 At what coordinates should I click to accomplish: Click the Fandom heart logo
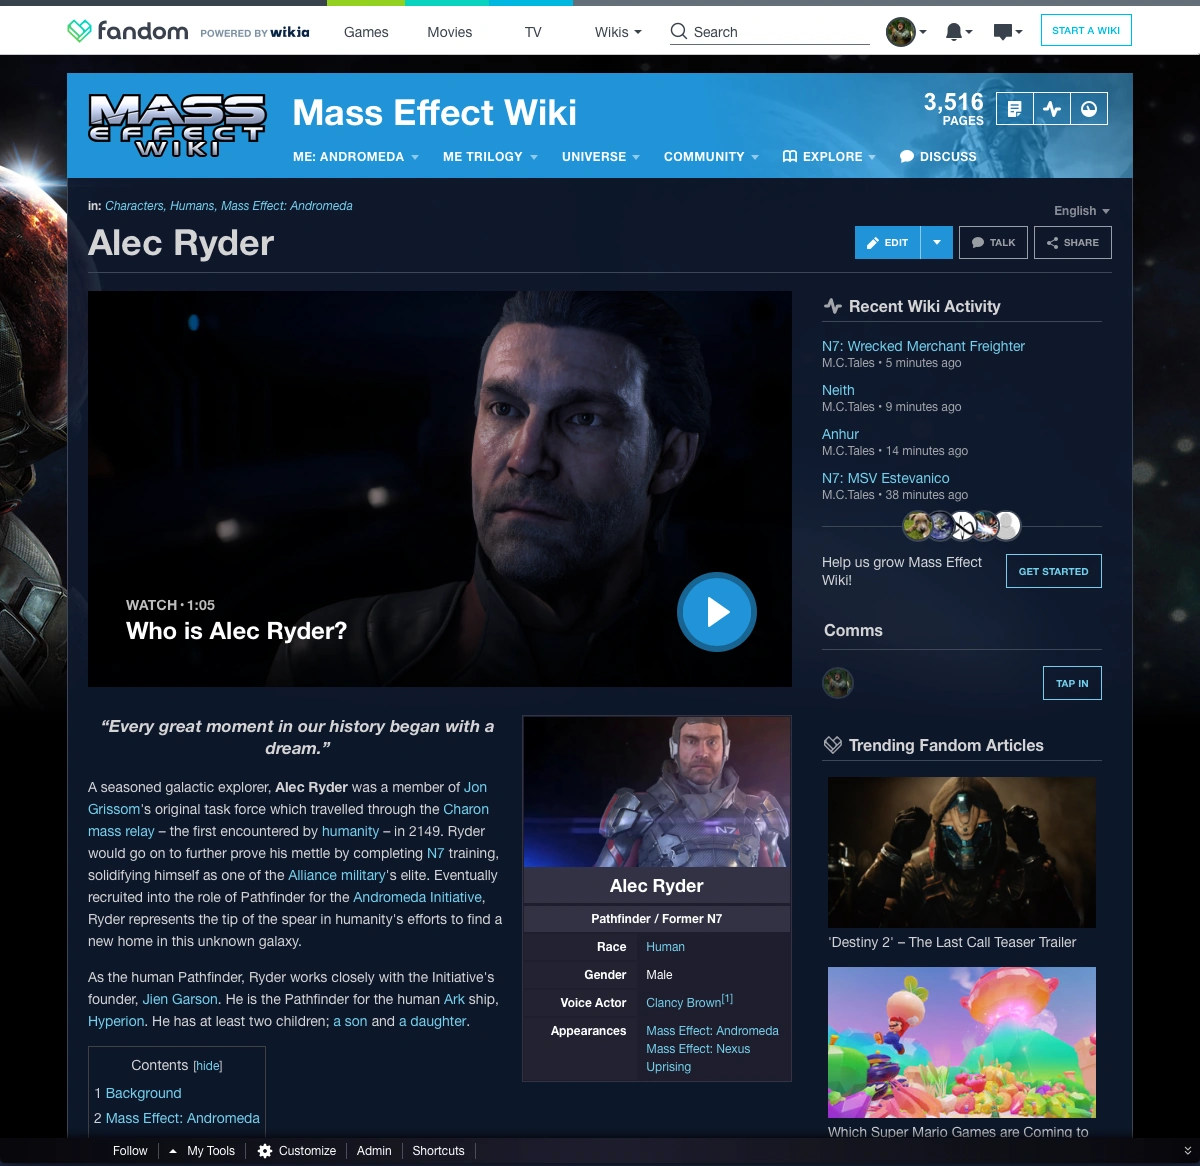pos(79,30)
